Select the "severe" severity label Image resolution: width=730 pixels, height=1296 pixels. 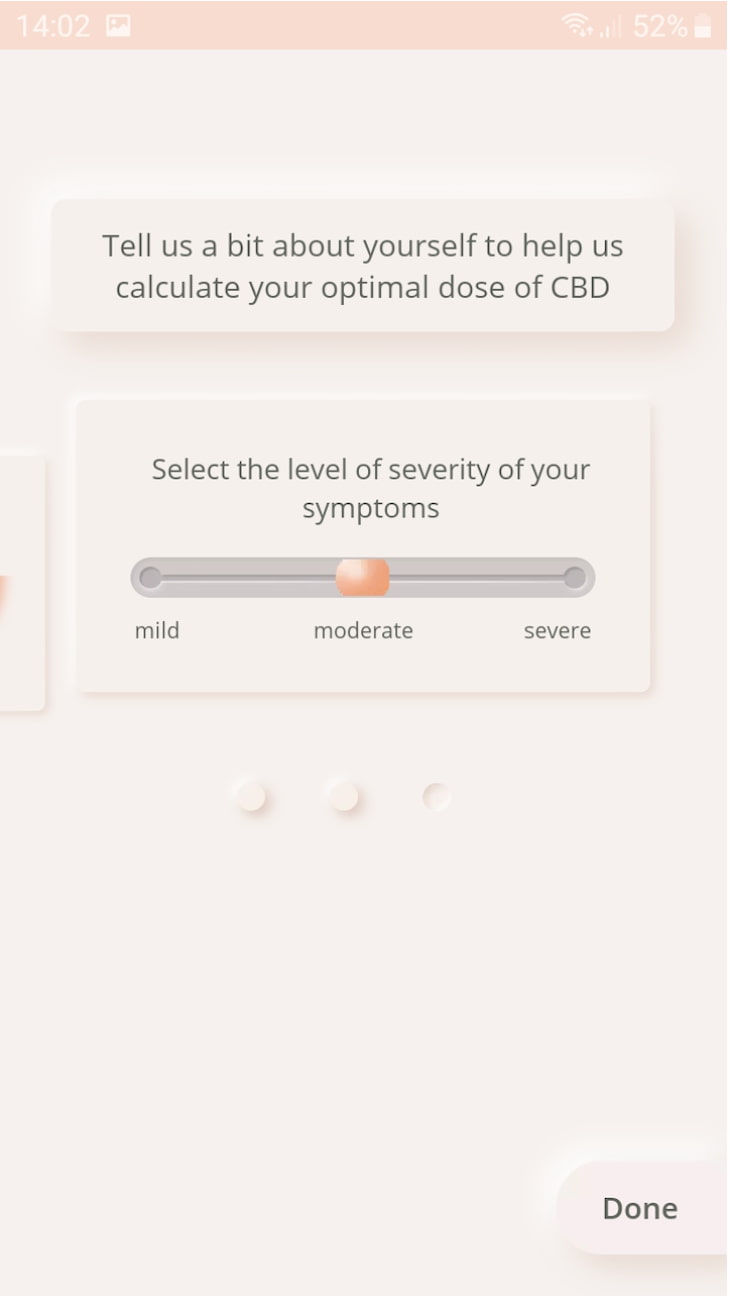coord(557,631)
